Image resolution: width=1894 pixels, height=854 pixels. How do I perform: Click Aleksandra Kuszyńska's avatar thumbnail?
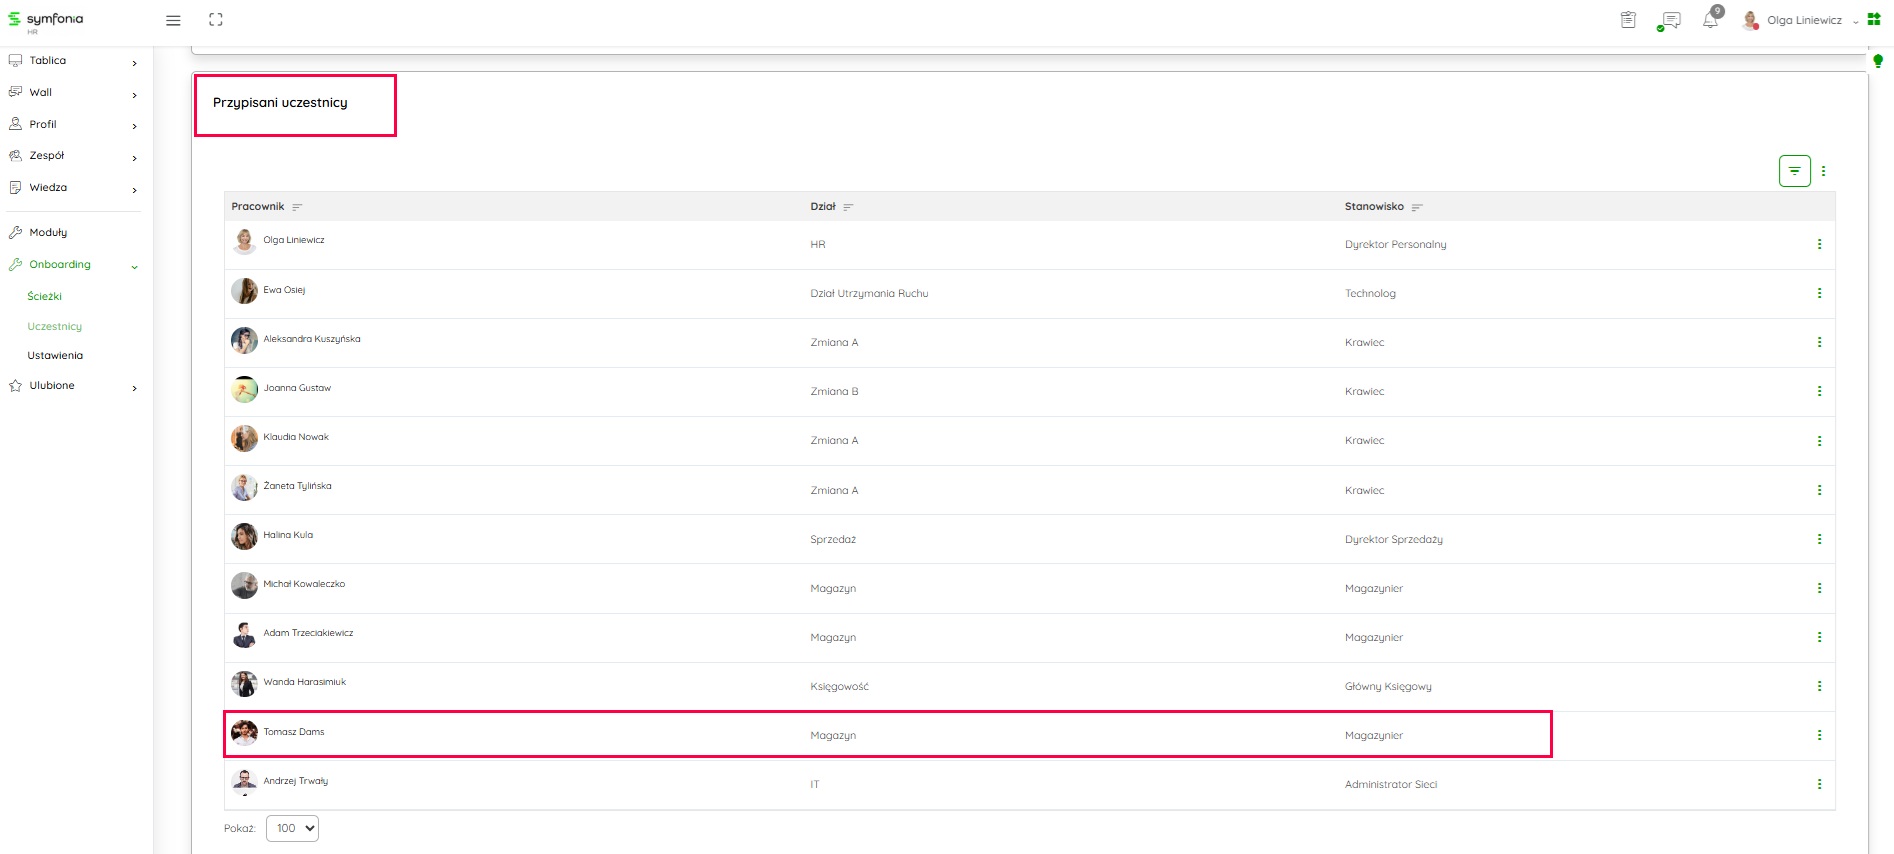(244, 341)
